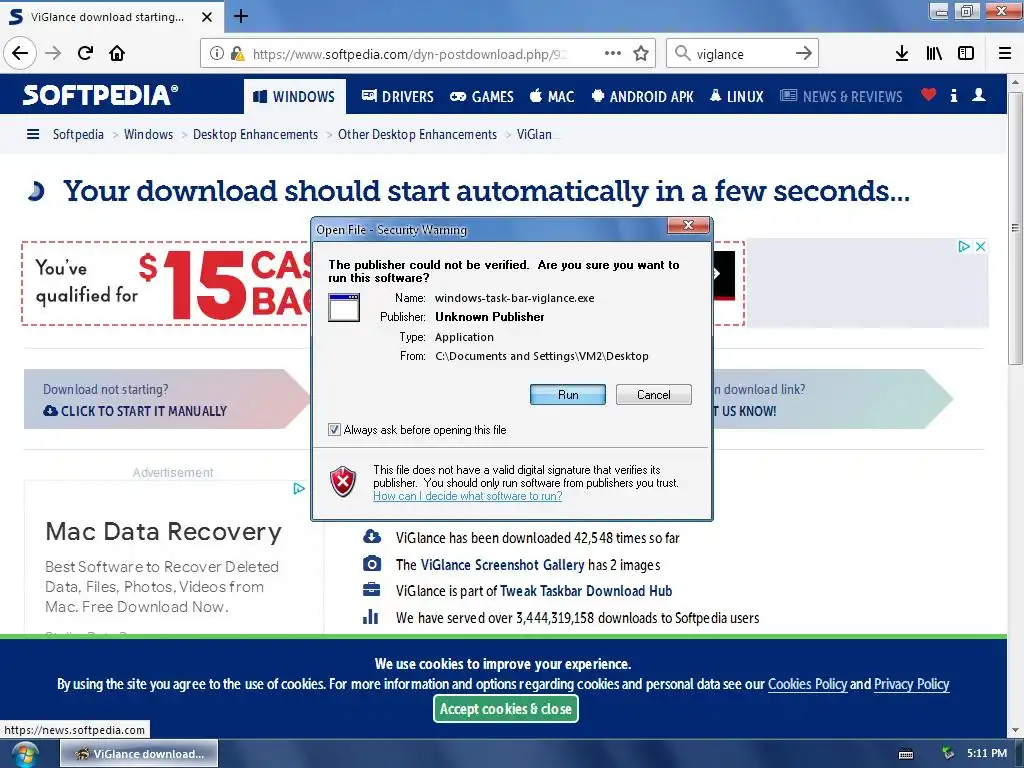
Task: Click the search box containing viglance
Action: (x=741, y=54)
